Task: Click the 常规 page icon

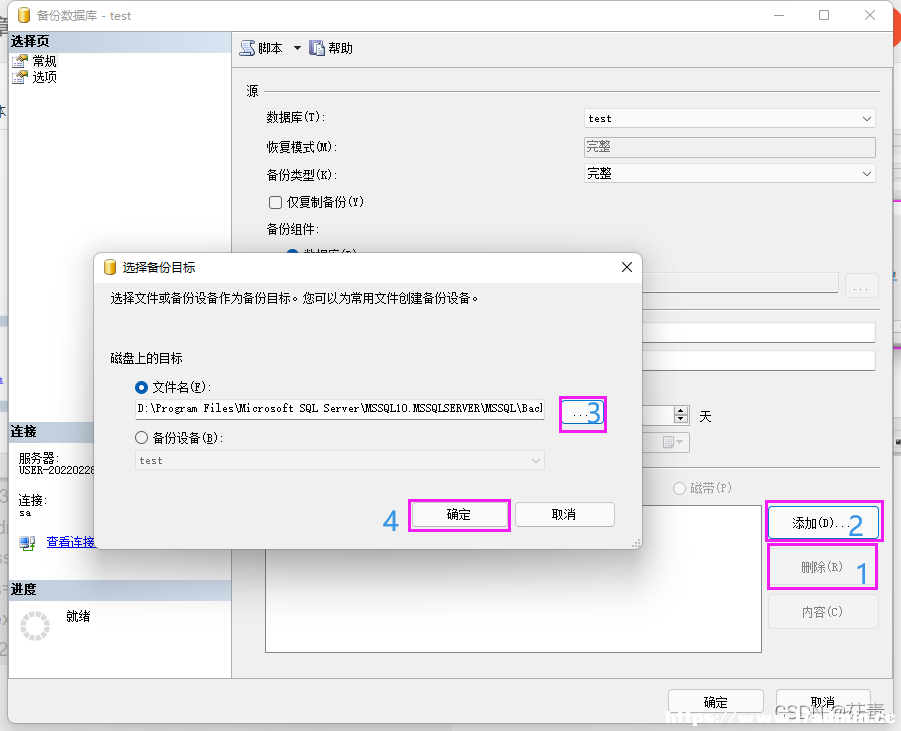Action: (x=20, y=61)
